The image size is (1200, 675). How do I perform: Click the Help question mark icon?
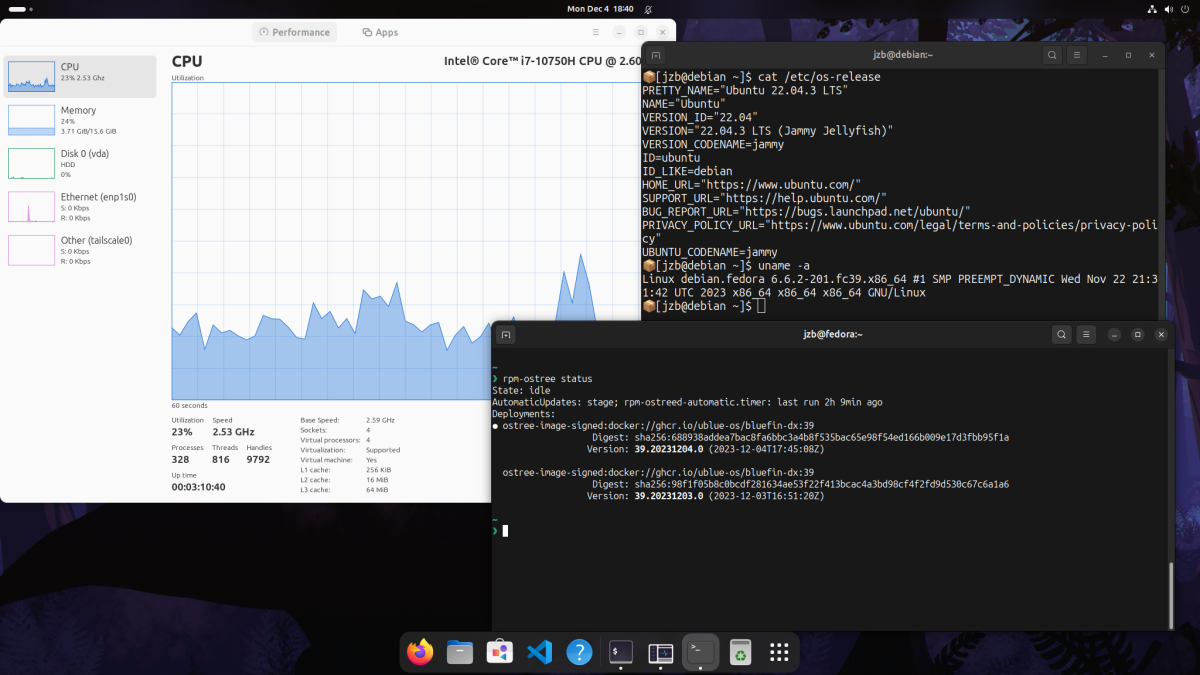[x=579, y=652]
